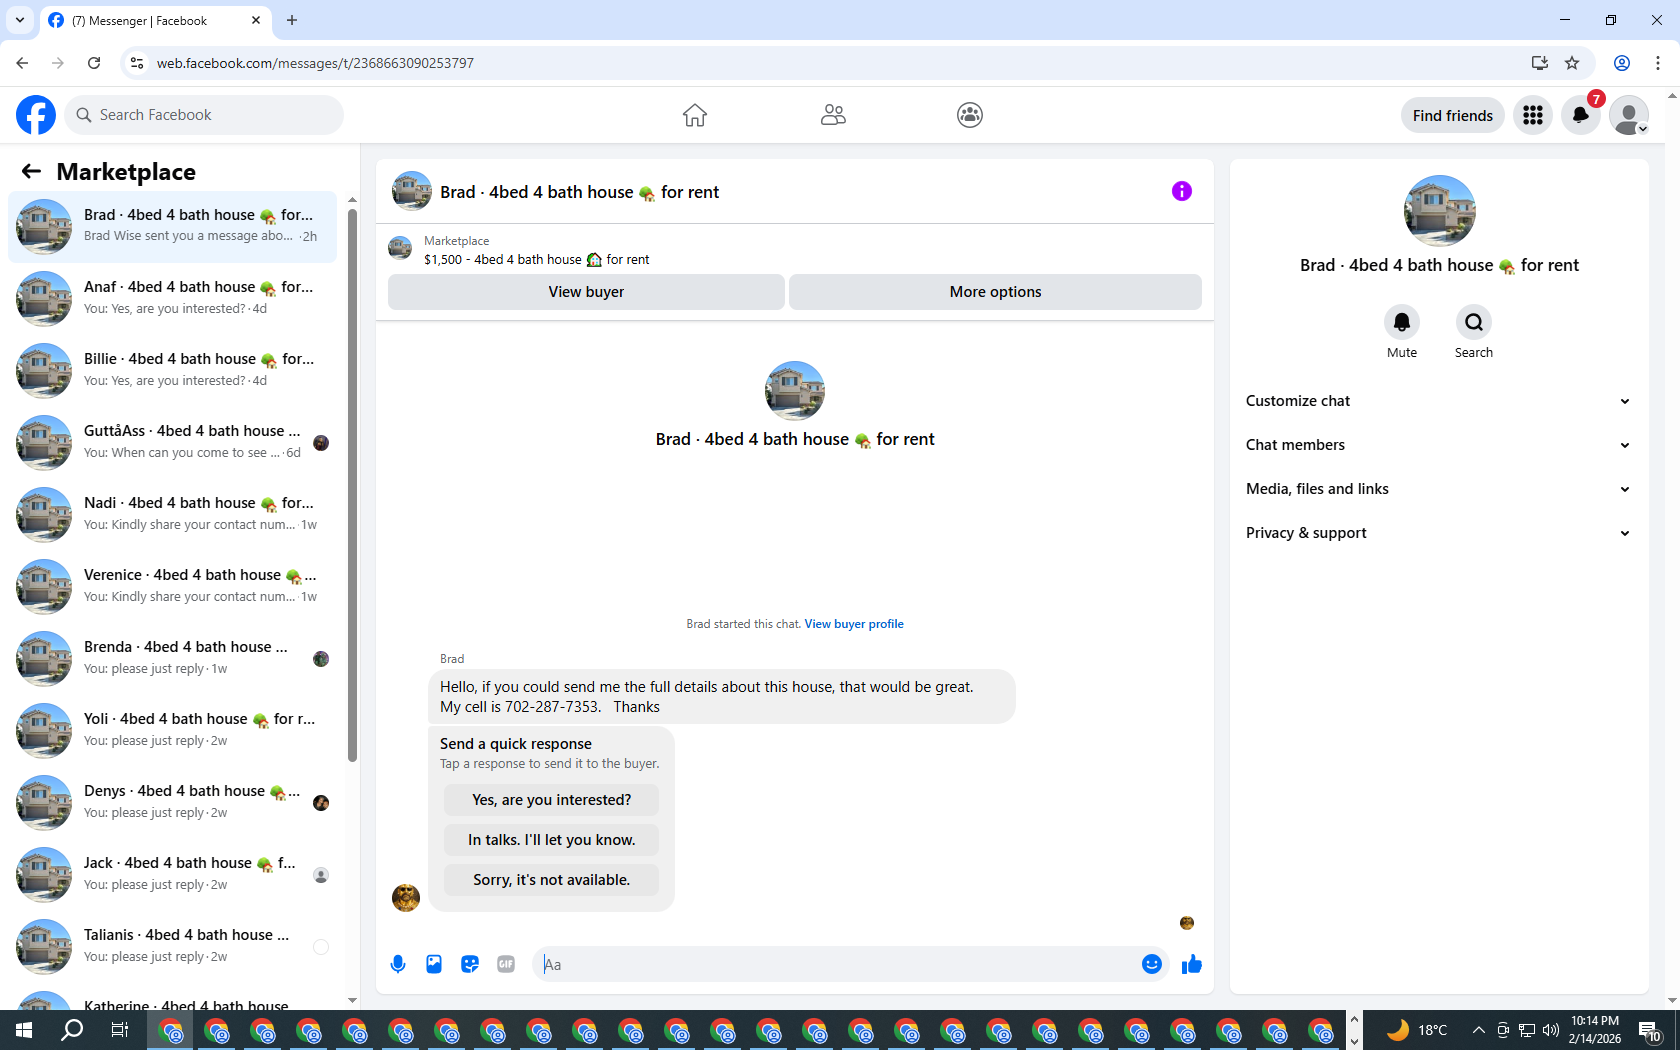This screenshot has width=1680, height=1050.
Task: Expand Privacy & support section
Action: (x=1439, y=533)
